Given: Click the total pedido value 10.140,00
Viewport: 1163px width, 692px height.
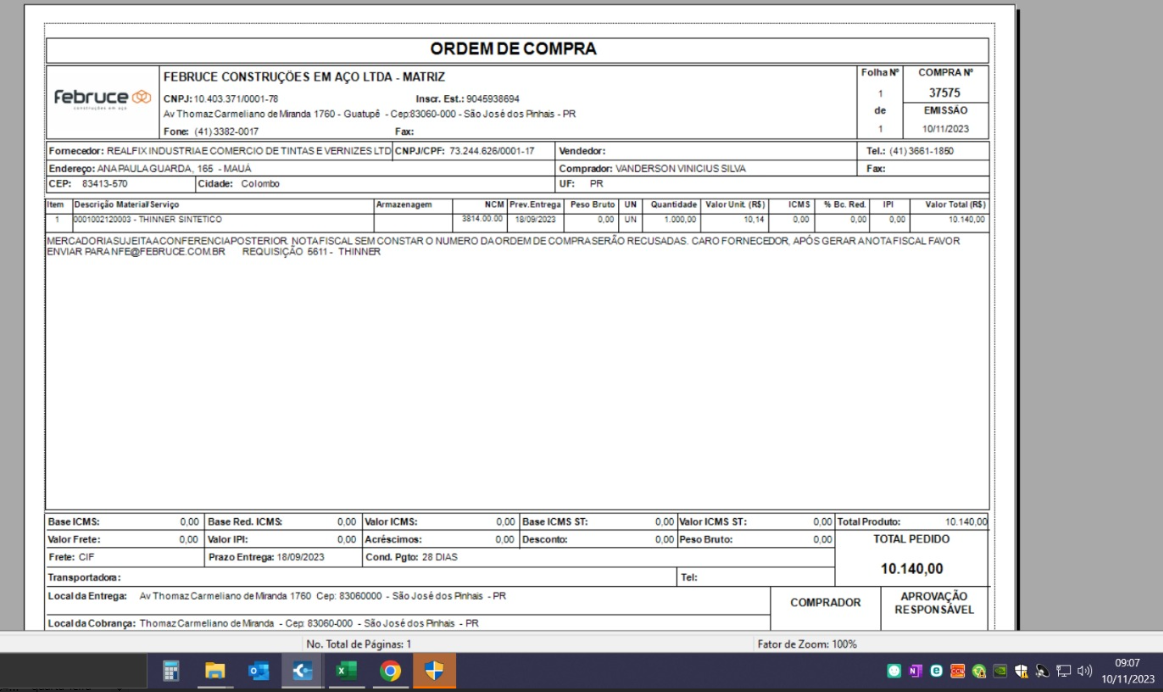Looking at the screenshot, I should click(911, 569).
